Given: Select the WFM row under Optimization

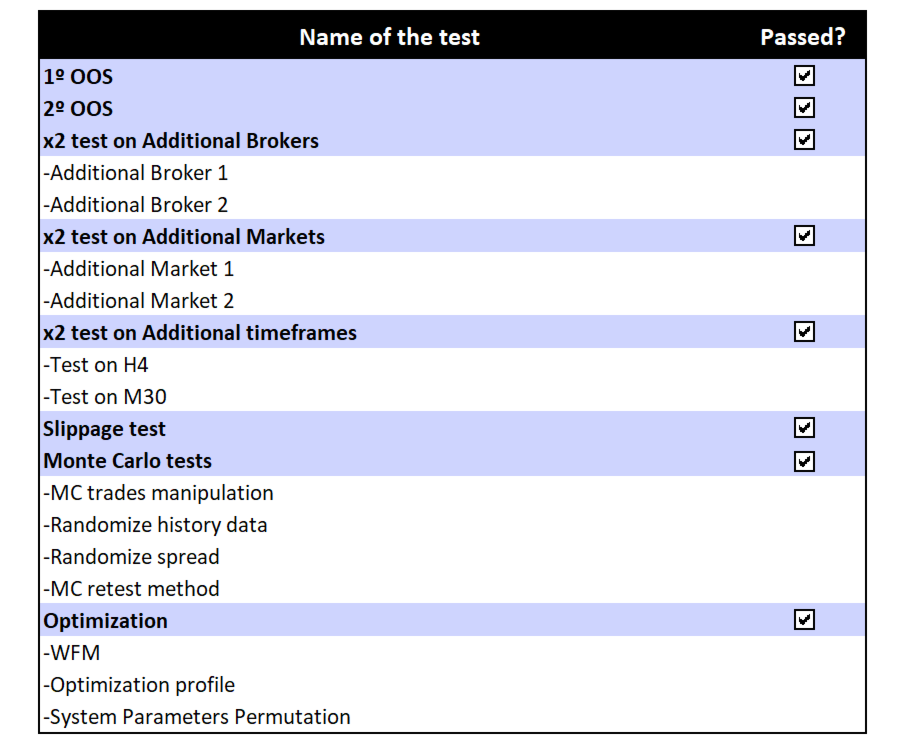Looking at the screenshot, I should (73, 653).
